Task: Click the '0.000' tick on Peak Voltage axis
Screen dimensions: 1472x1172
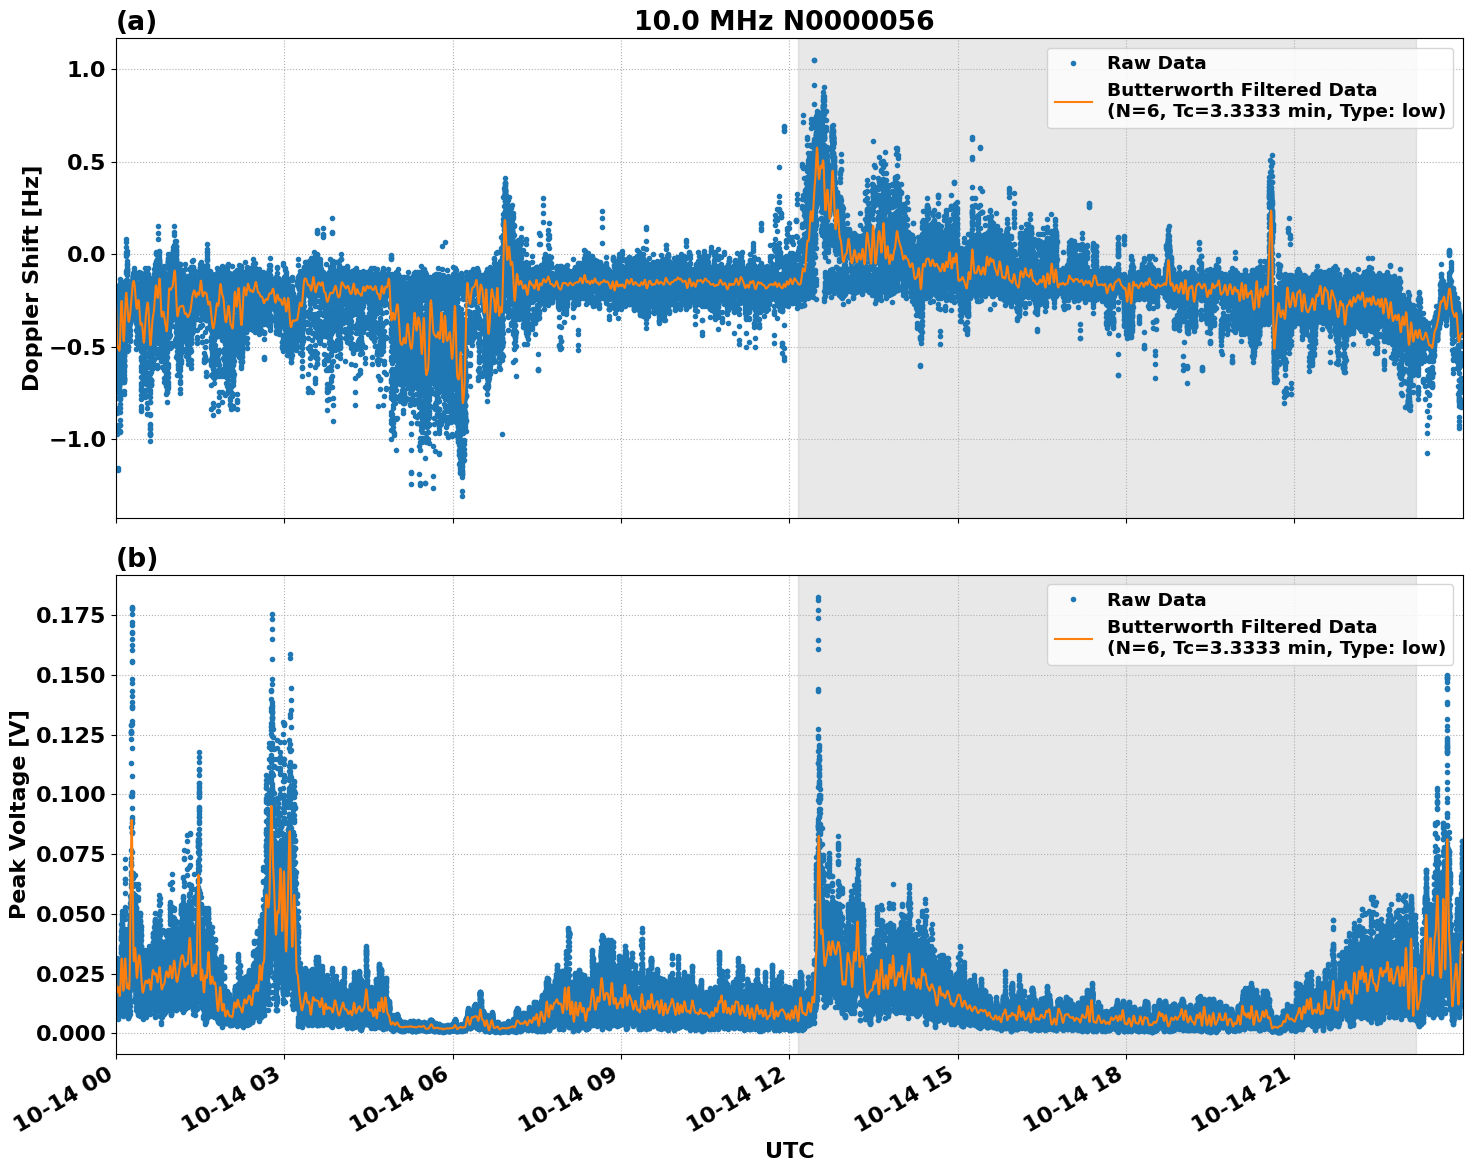Action: point(70,1033)
